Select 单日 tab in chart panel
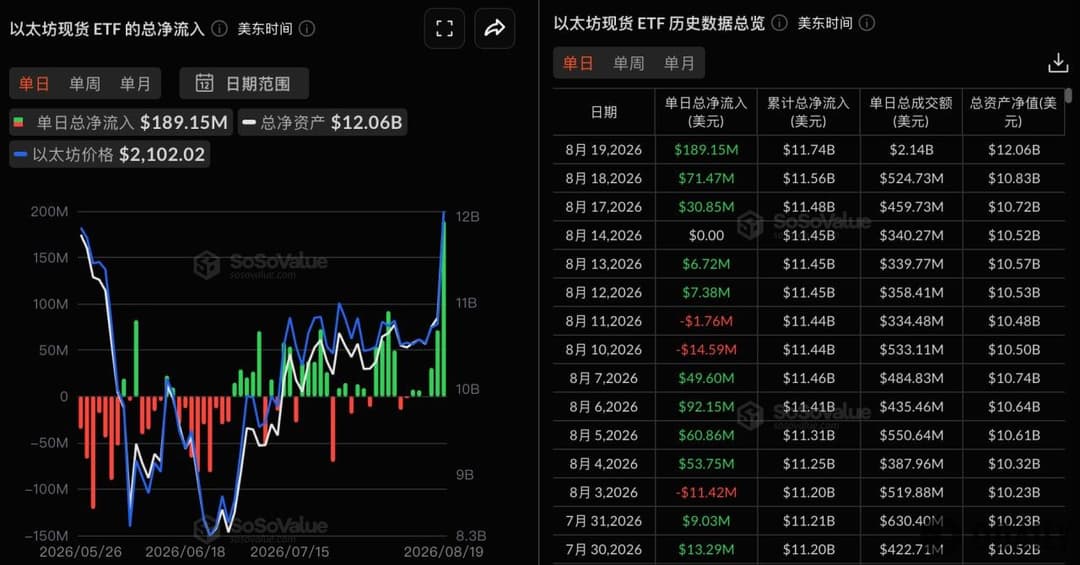This screenshot has width=1080, height=565. [x=34, y=84]
